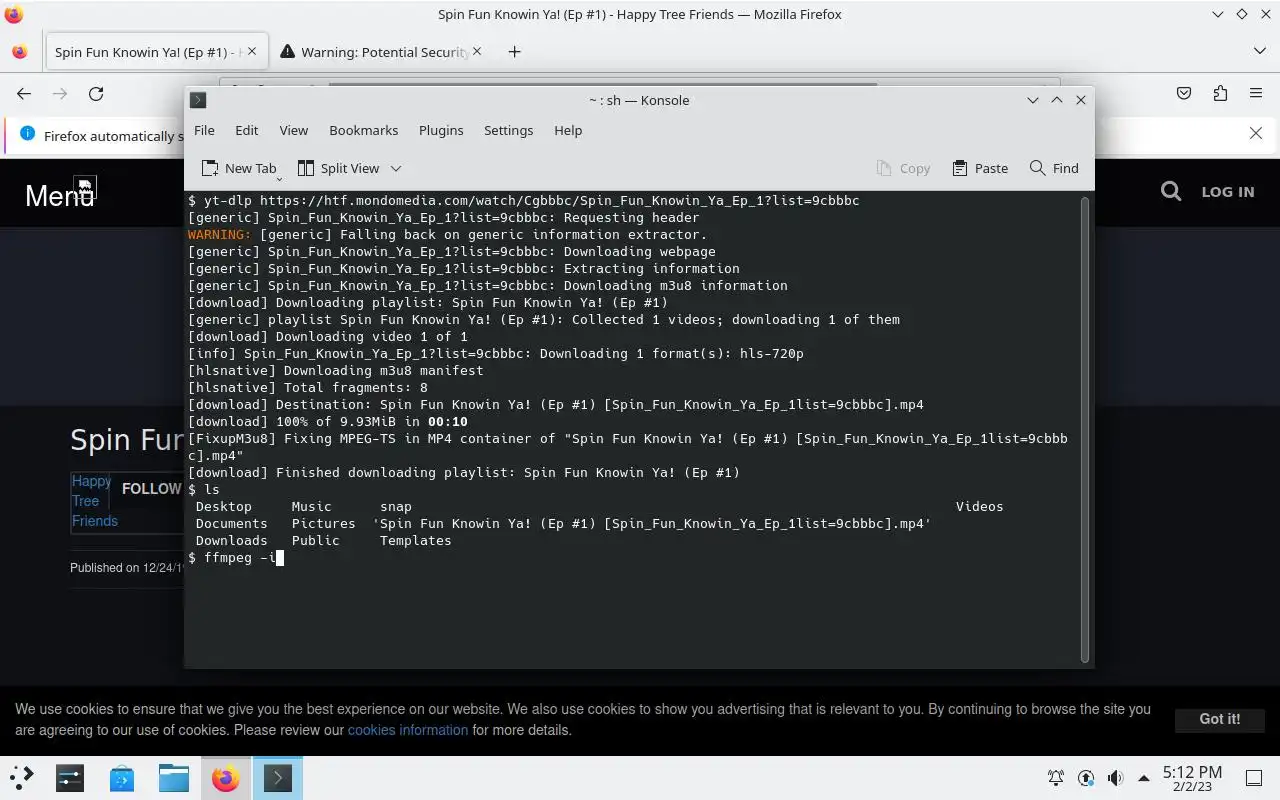Screen dimensions: 1280x800
Task: Click the Published on date text
Action: point(127,568)
